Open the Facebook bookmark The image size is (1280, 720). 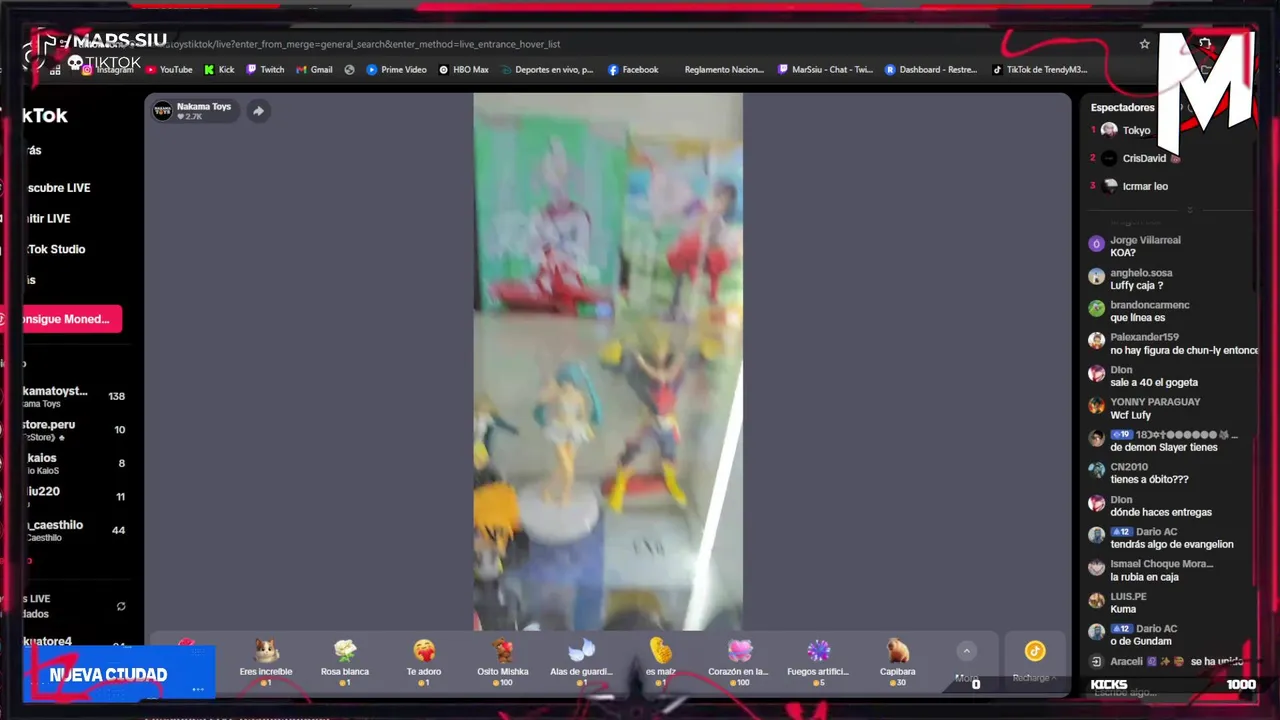[x=633, y=70]
